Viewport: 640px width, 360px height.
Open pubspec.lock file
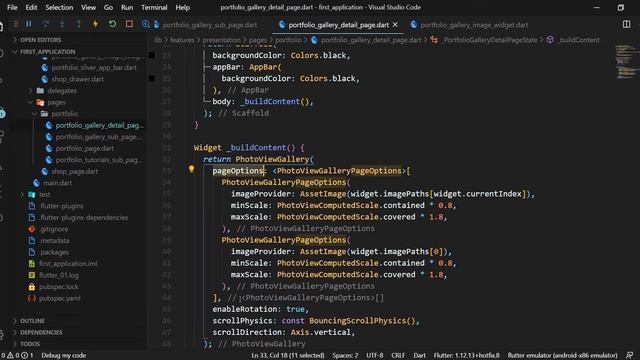click(59, 287)
